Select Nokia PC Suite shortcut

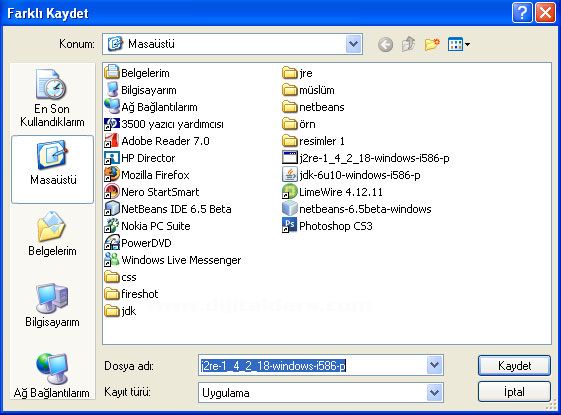(147, 226)
